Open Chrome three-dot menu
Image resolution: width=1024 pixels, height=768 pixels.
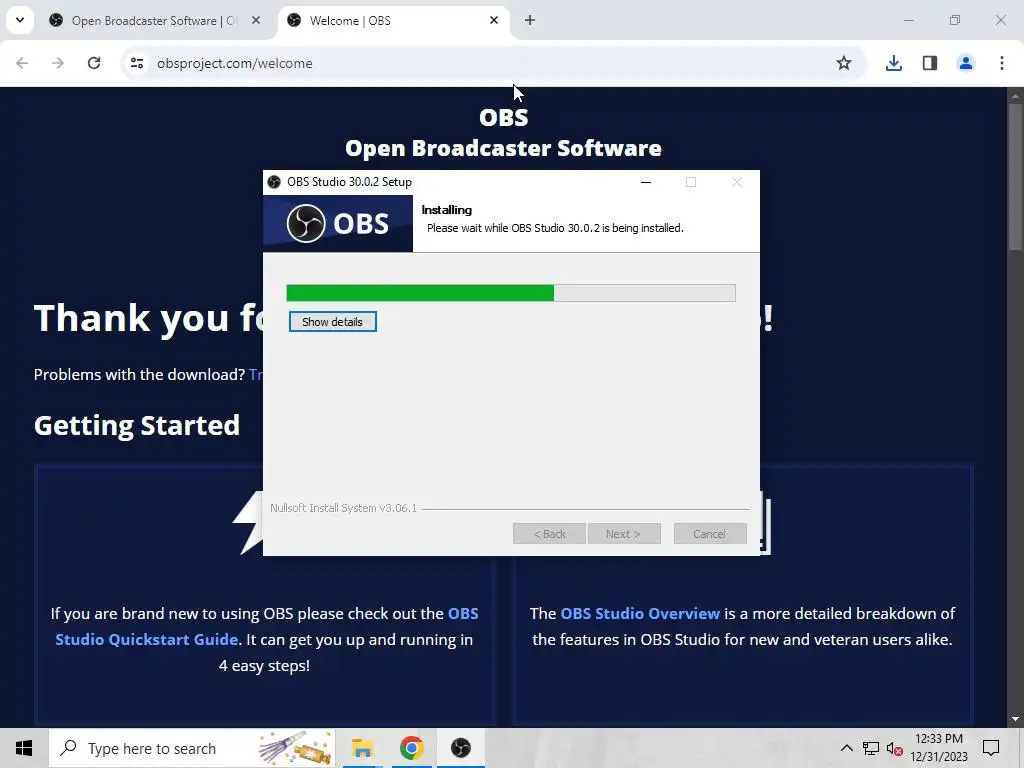pos(1002,63)
